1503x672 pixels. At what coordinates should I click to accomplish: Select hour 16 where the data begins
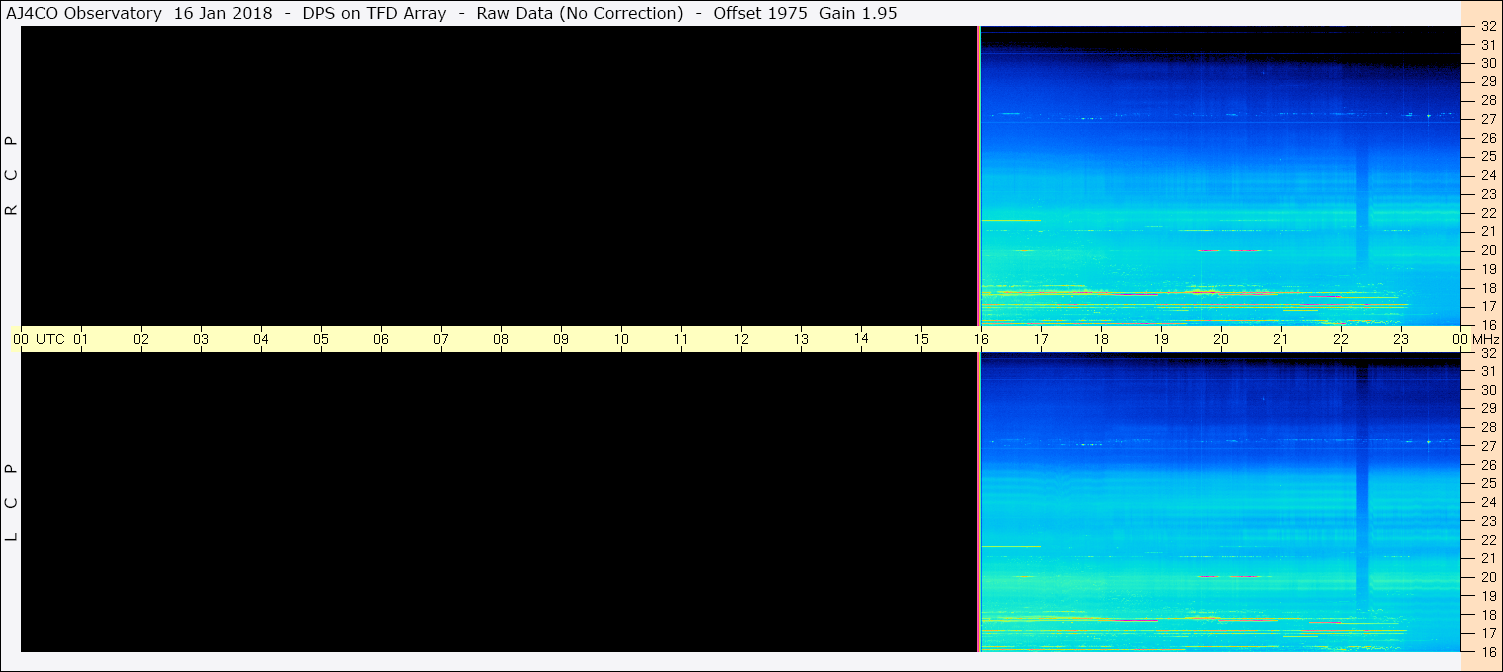pos(981,339)
